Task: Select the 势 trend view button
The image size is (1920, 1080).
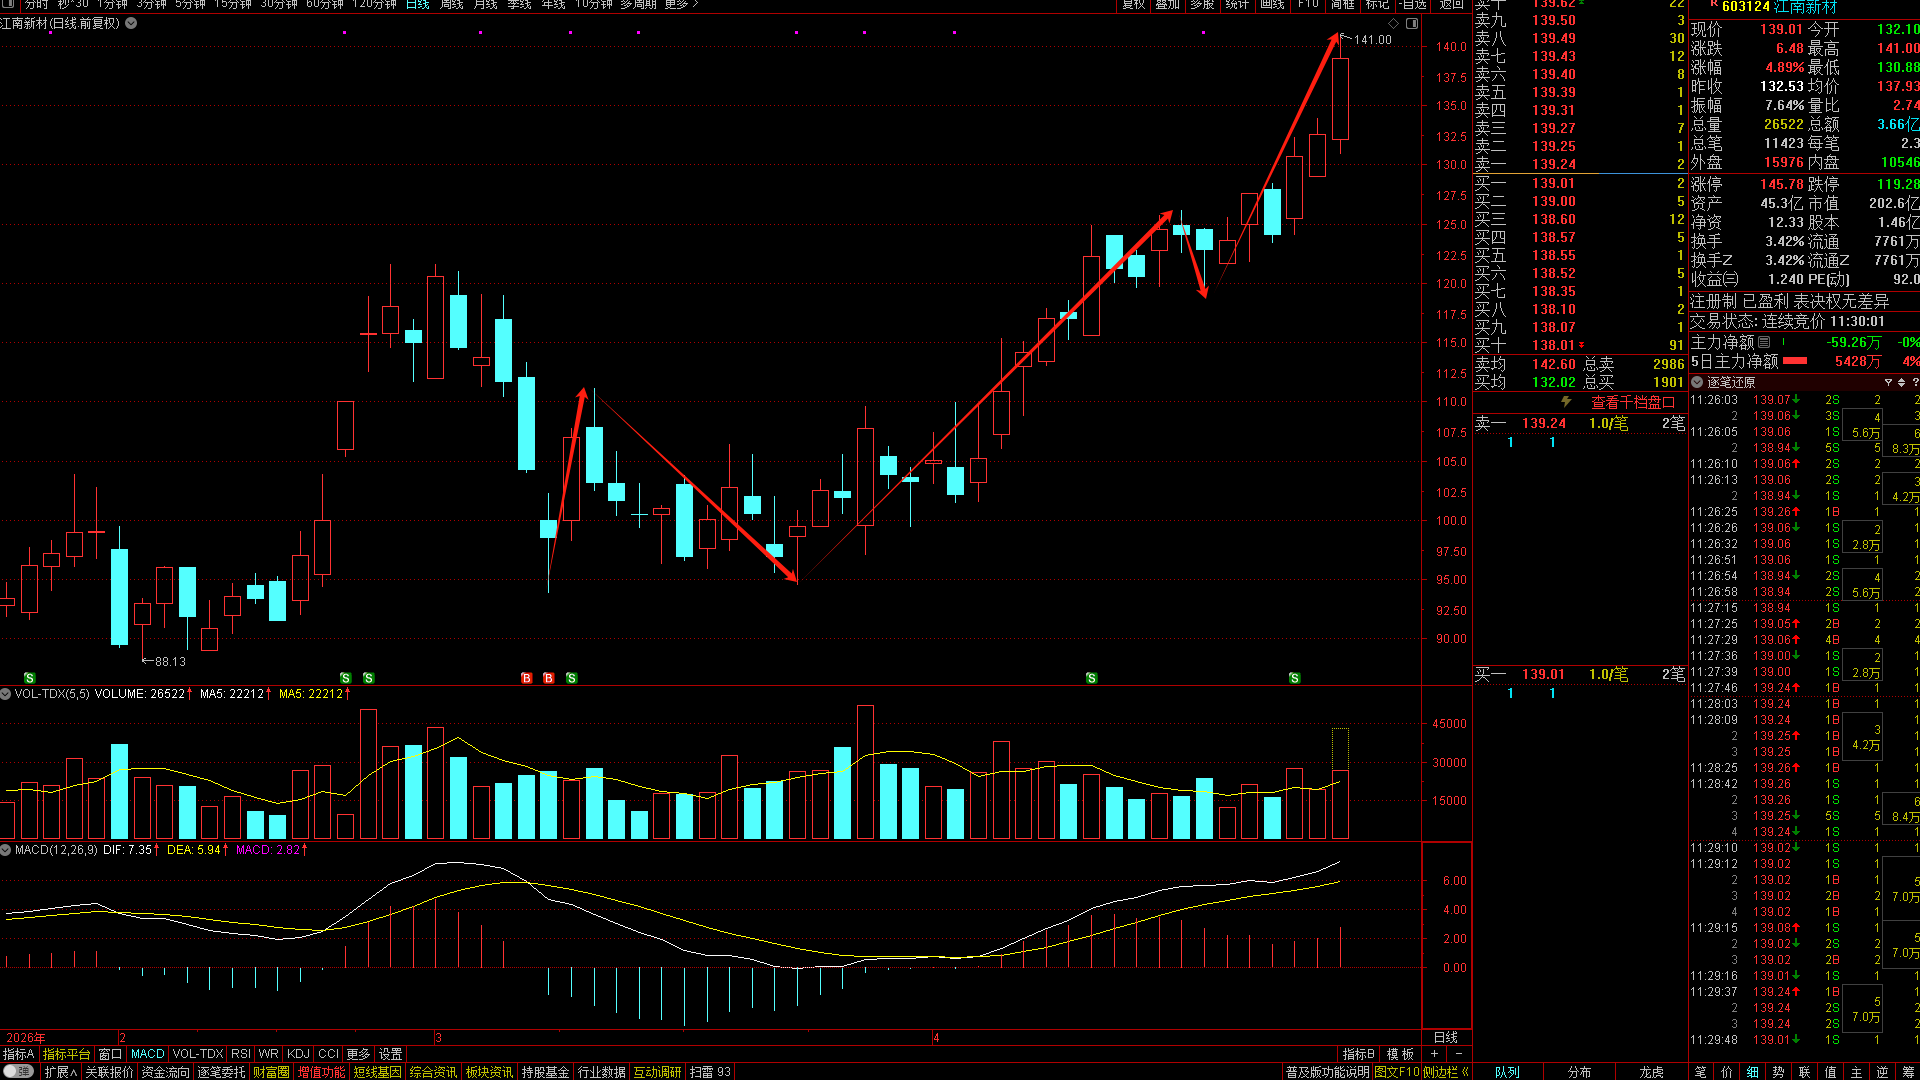Action: pyautogui.click(x=1779, y=1072)
